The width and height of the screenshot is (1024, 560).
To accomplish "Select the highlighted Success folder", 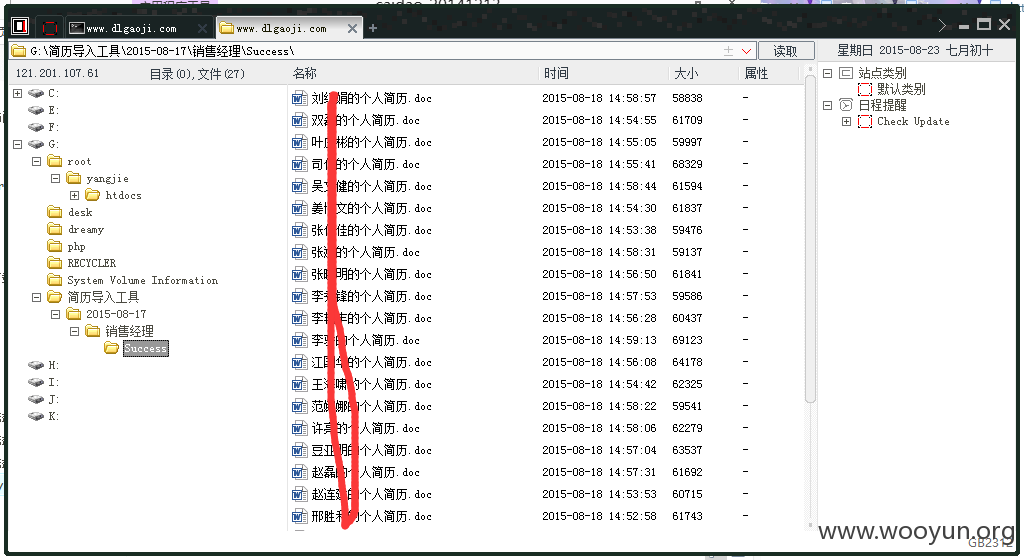I will pos(146,349).
